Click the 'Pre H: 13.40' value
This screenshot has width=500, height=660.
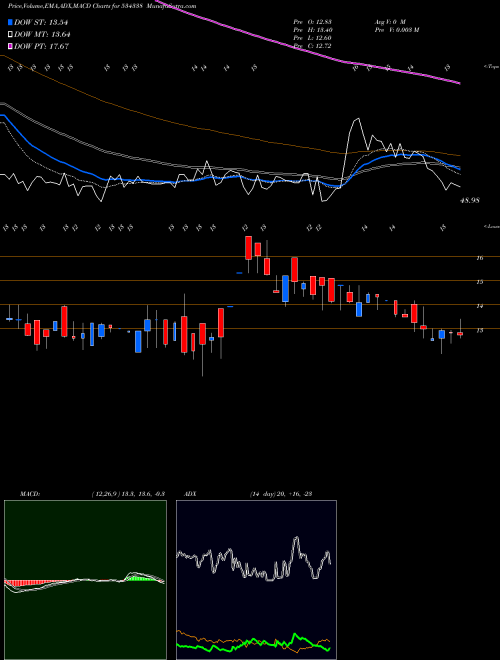[x=313, y=30]
